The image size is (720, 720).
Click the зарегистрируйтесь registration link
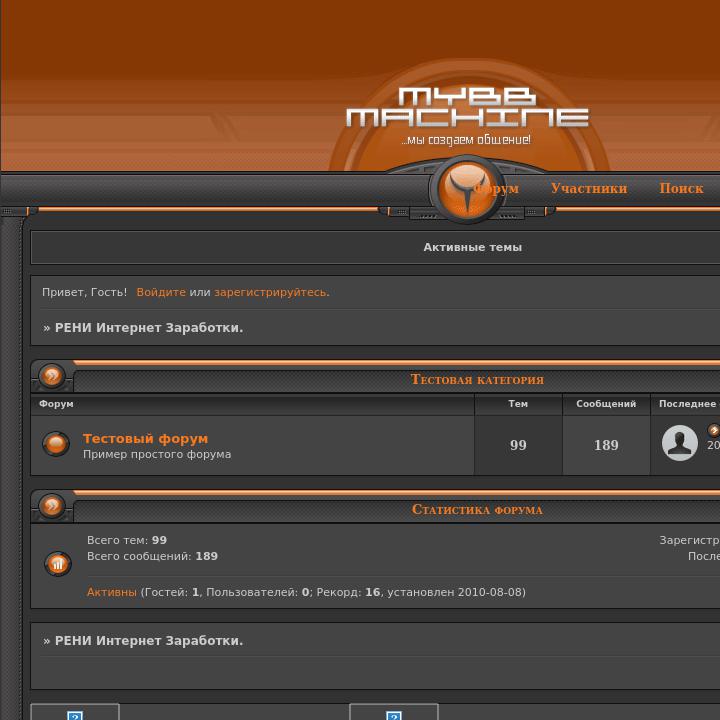coord(270,292)
